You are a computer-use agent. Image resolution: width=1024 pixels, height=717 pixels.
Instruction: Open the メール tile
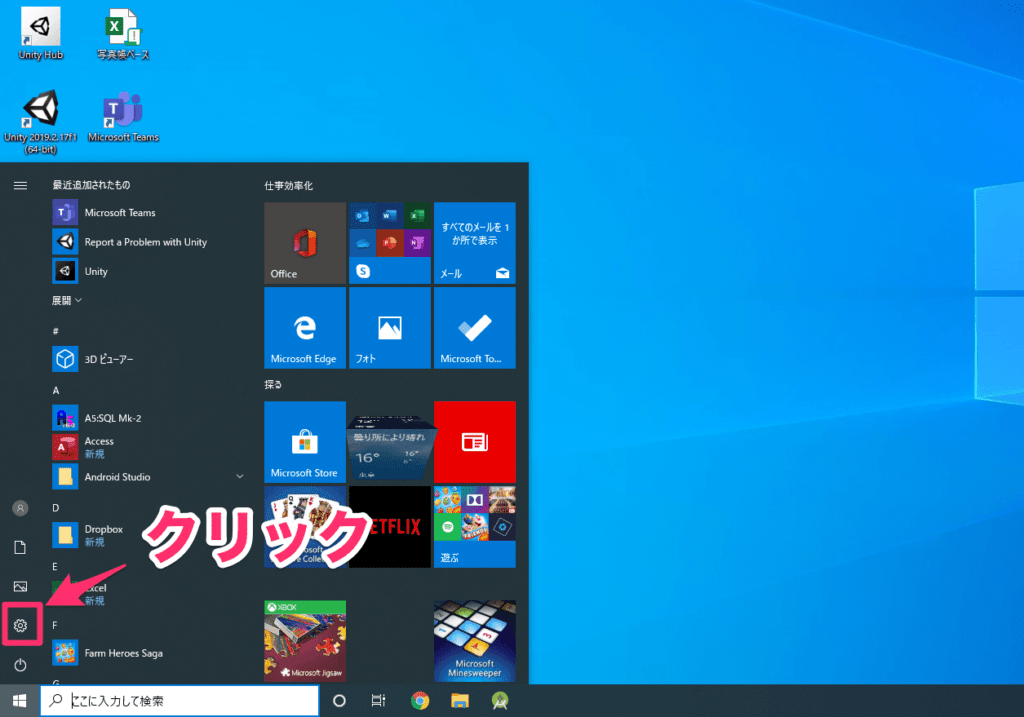pos(475,243)
